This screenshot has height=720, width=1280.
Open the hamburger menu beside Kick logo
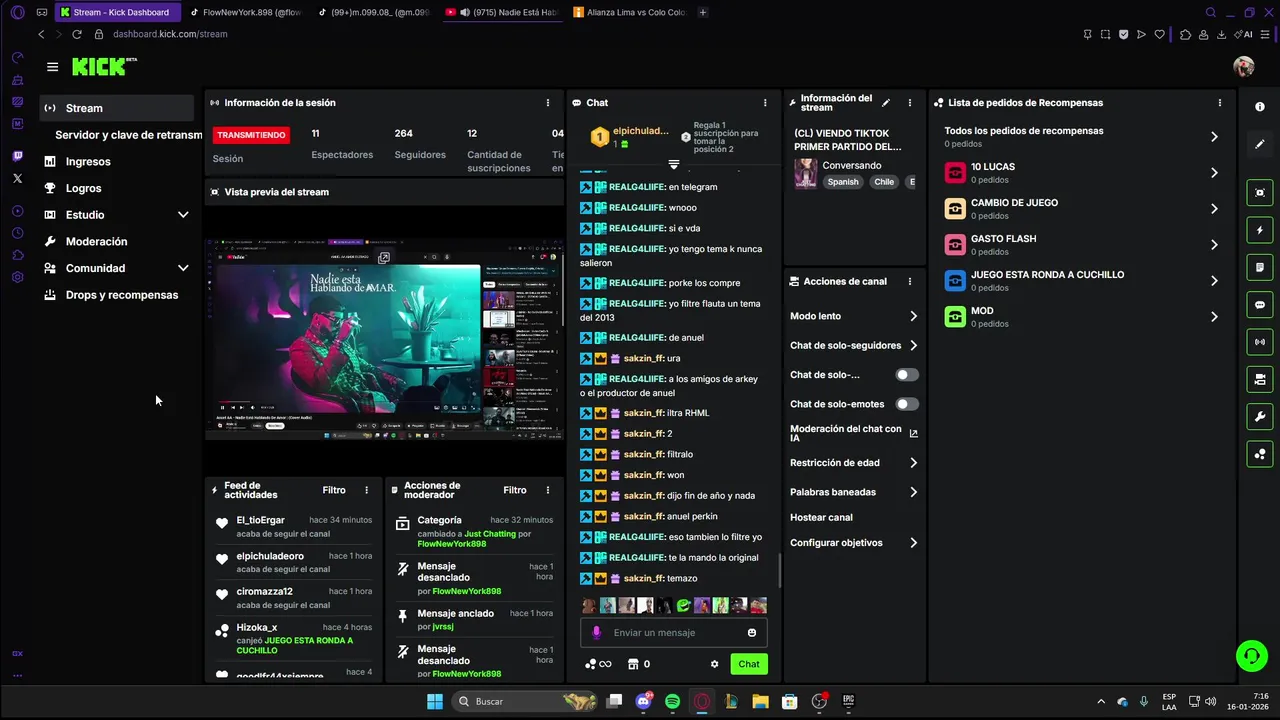(x=52, y=67)
